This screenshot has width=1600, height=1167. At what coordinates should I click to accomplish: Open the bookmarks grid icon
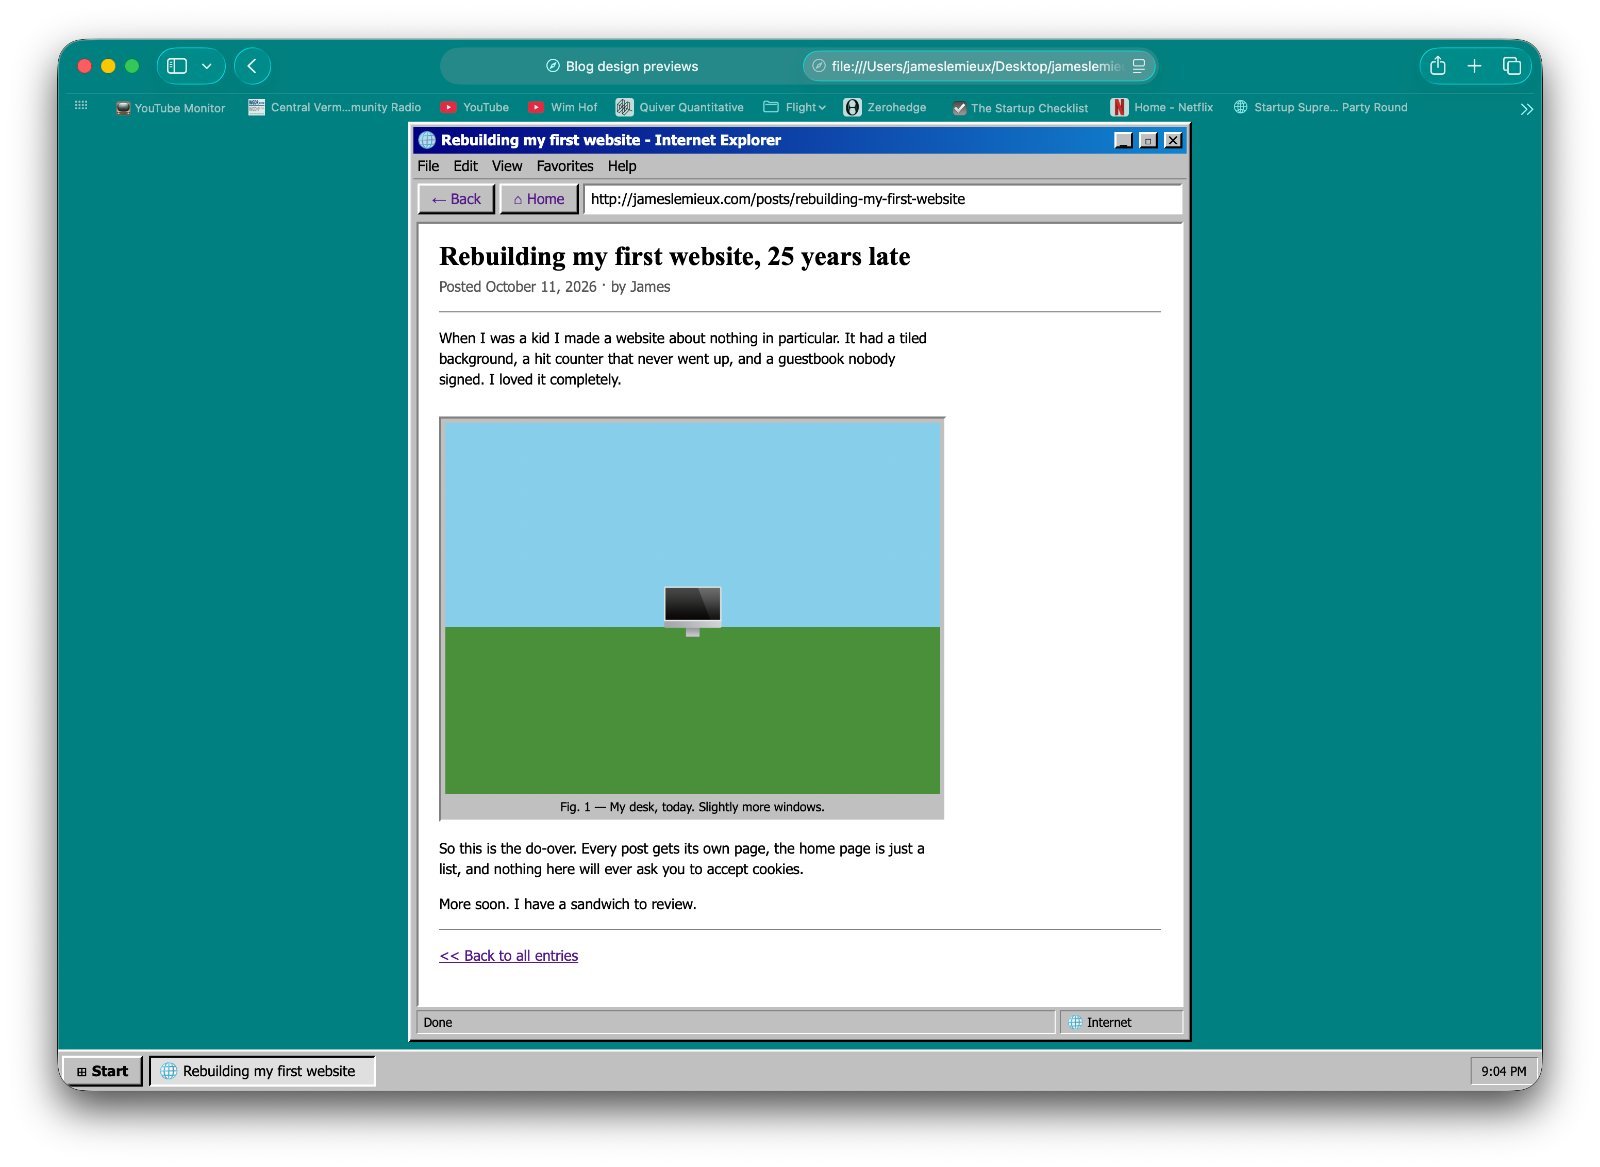81,105
